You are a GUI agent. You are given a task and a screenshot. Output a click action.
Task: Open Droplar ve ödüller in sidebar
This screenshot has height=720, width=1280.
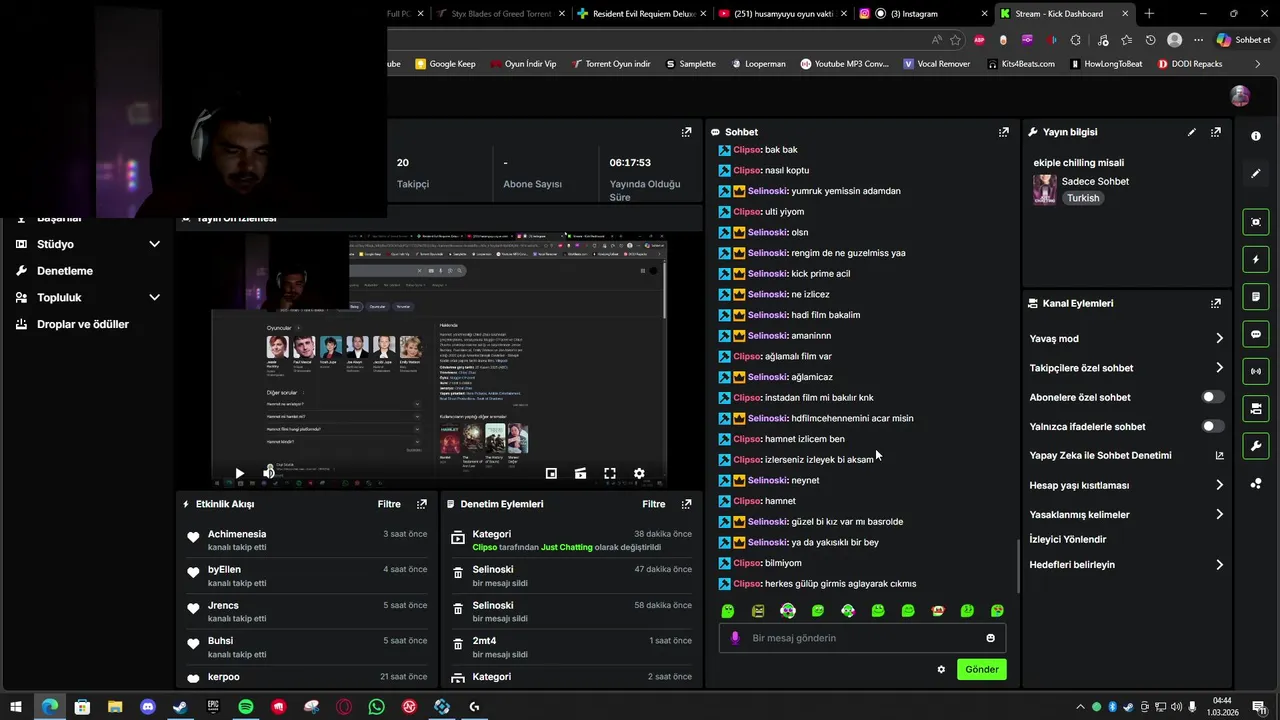point(83,324)
